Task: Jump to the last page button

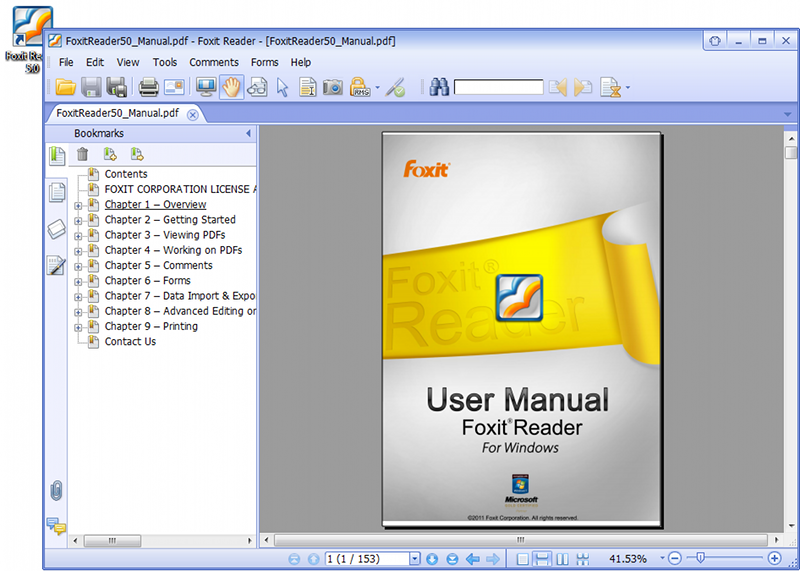Action: [x=452, y=559]
